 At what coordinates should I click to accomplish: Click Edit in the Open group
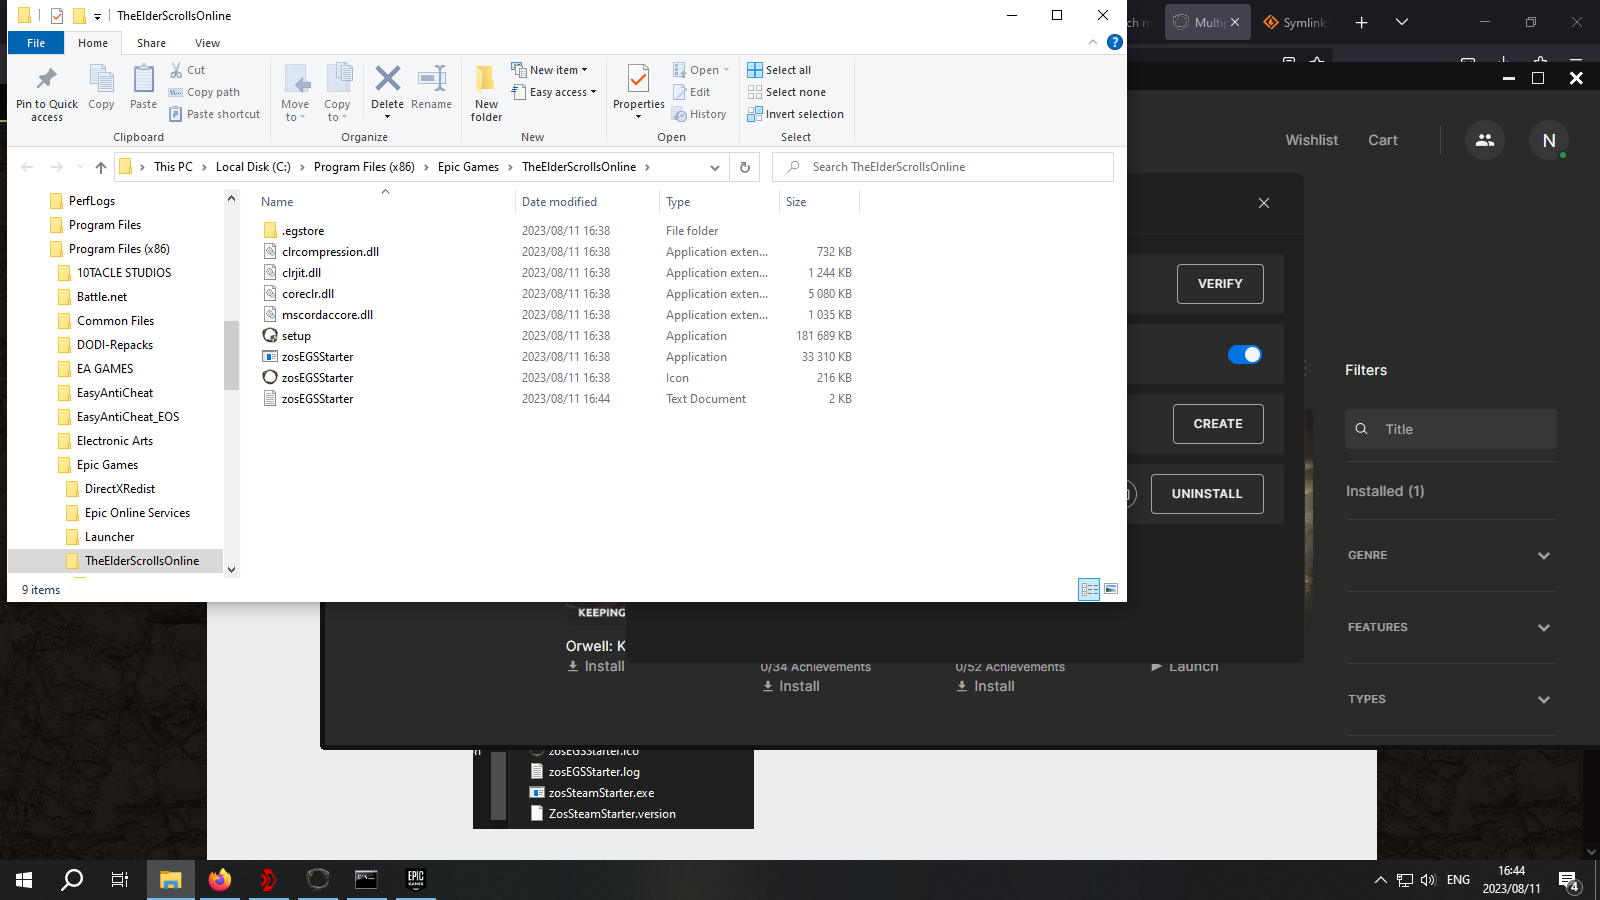[691, 92]
